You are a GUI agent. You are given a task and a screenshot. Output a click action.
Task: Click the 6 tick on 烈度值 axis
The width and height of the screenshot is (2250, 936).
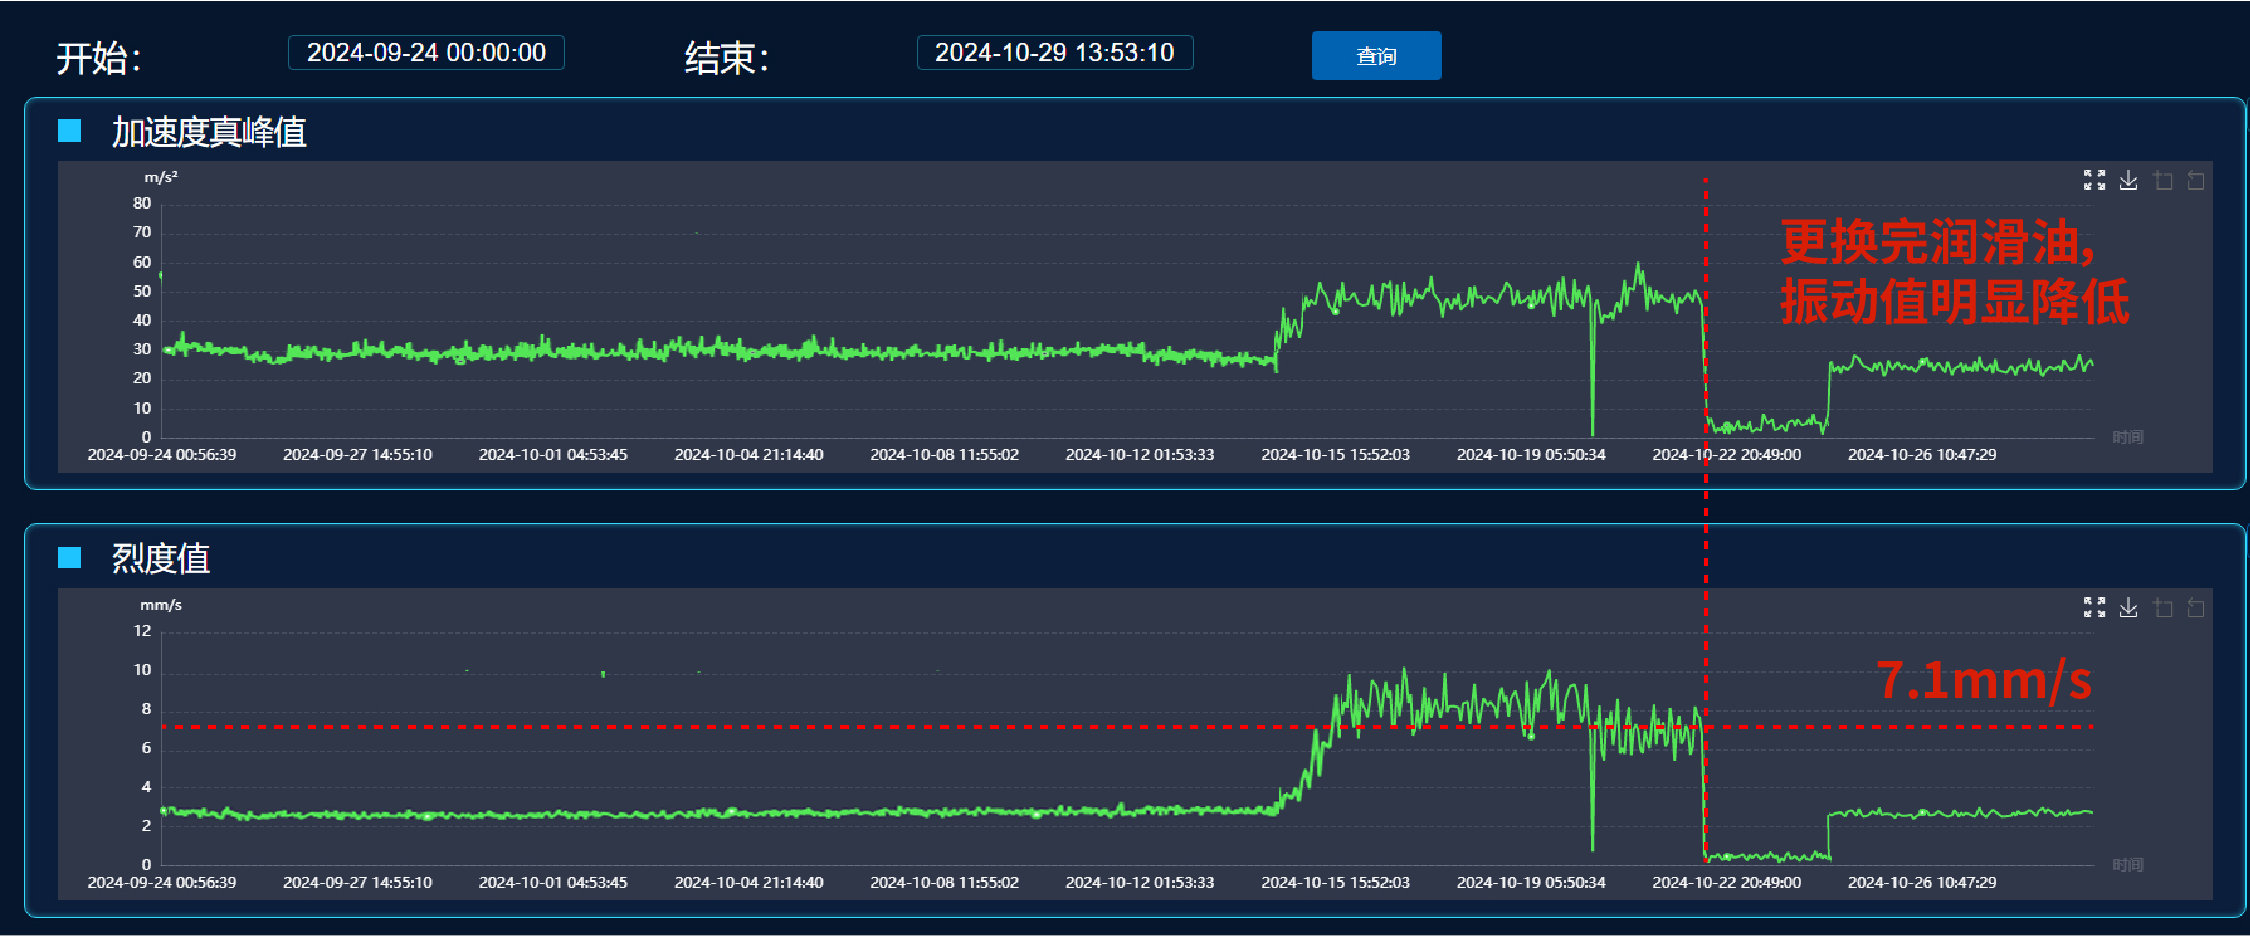146,748
